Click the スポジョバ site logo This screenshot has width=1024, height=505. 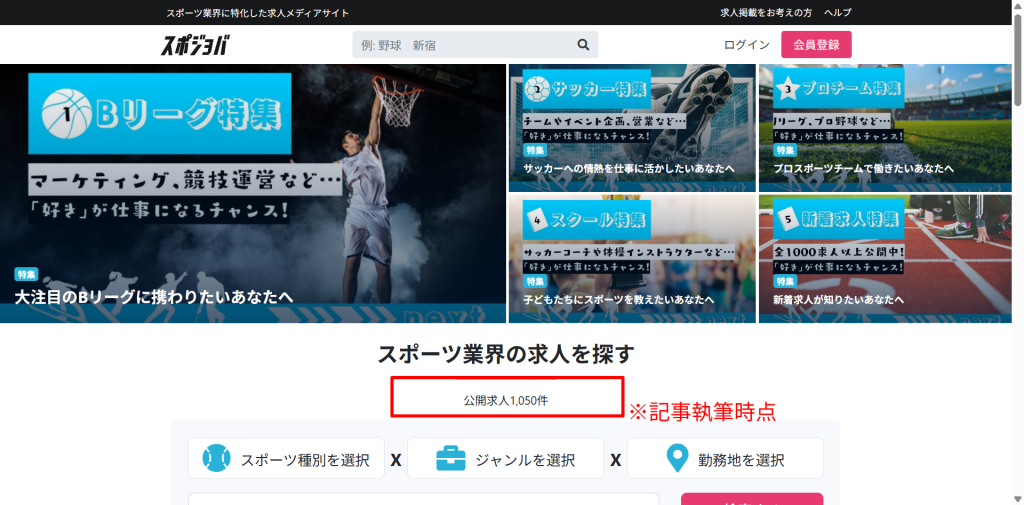tap(195, 45)
